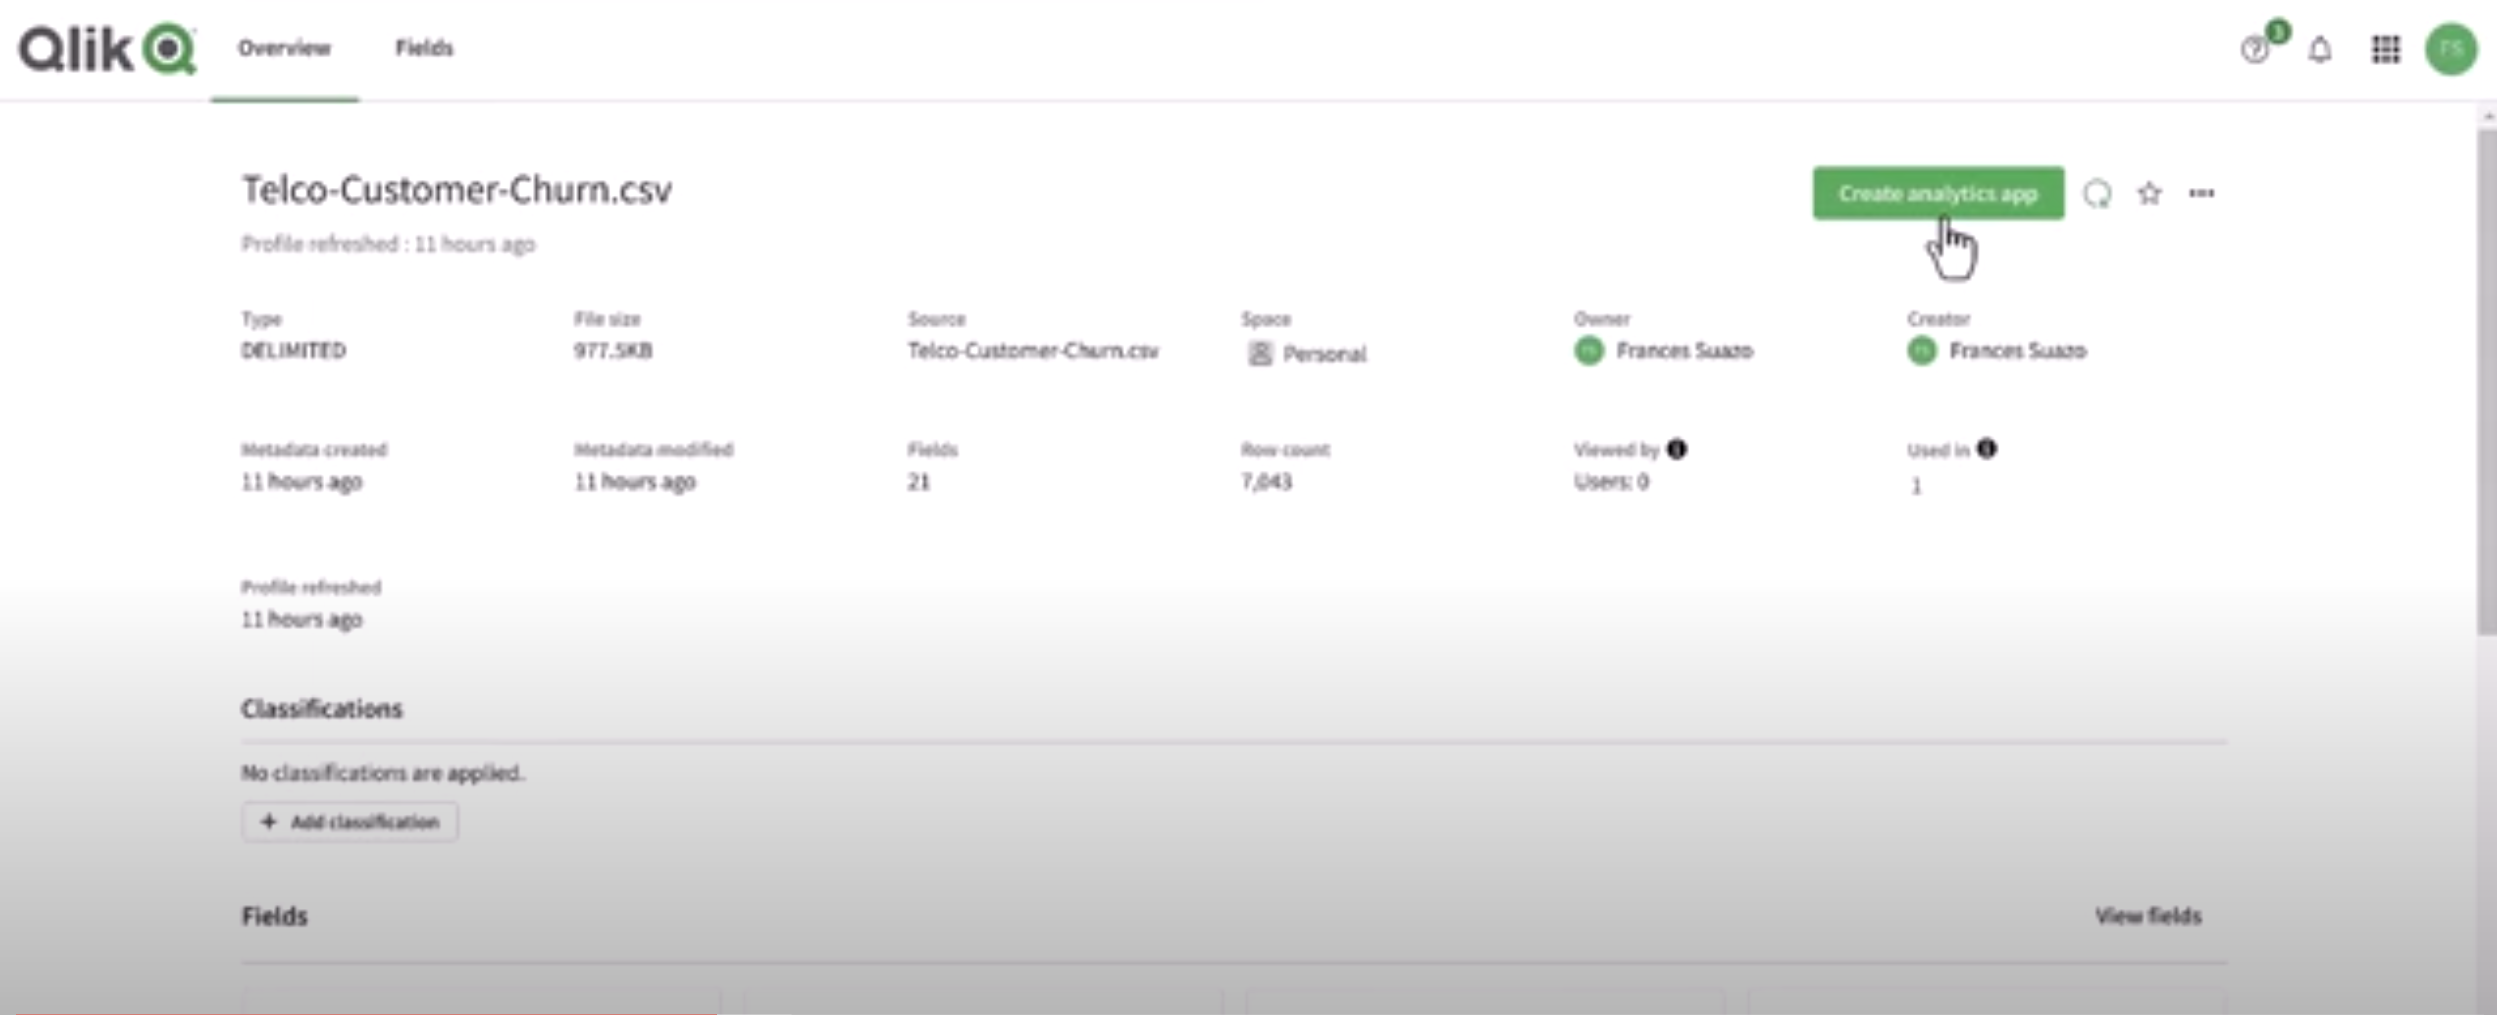
Task: Click the Creator name Frances Suazo
Action: (2017, 351)
